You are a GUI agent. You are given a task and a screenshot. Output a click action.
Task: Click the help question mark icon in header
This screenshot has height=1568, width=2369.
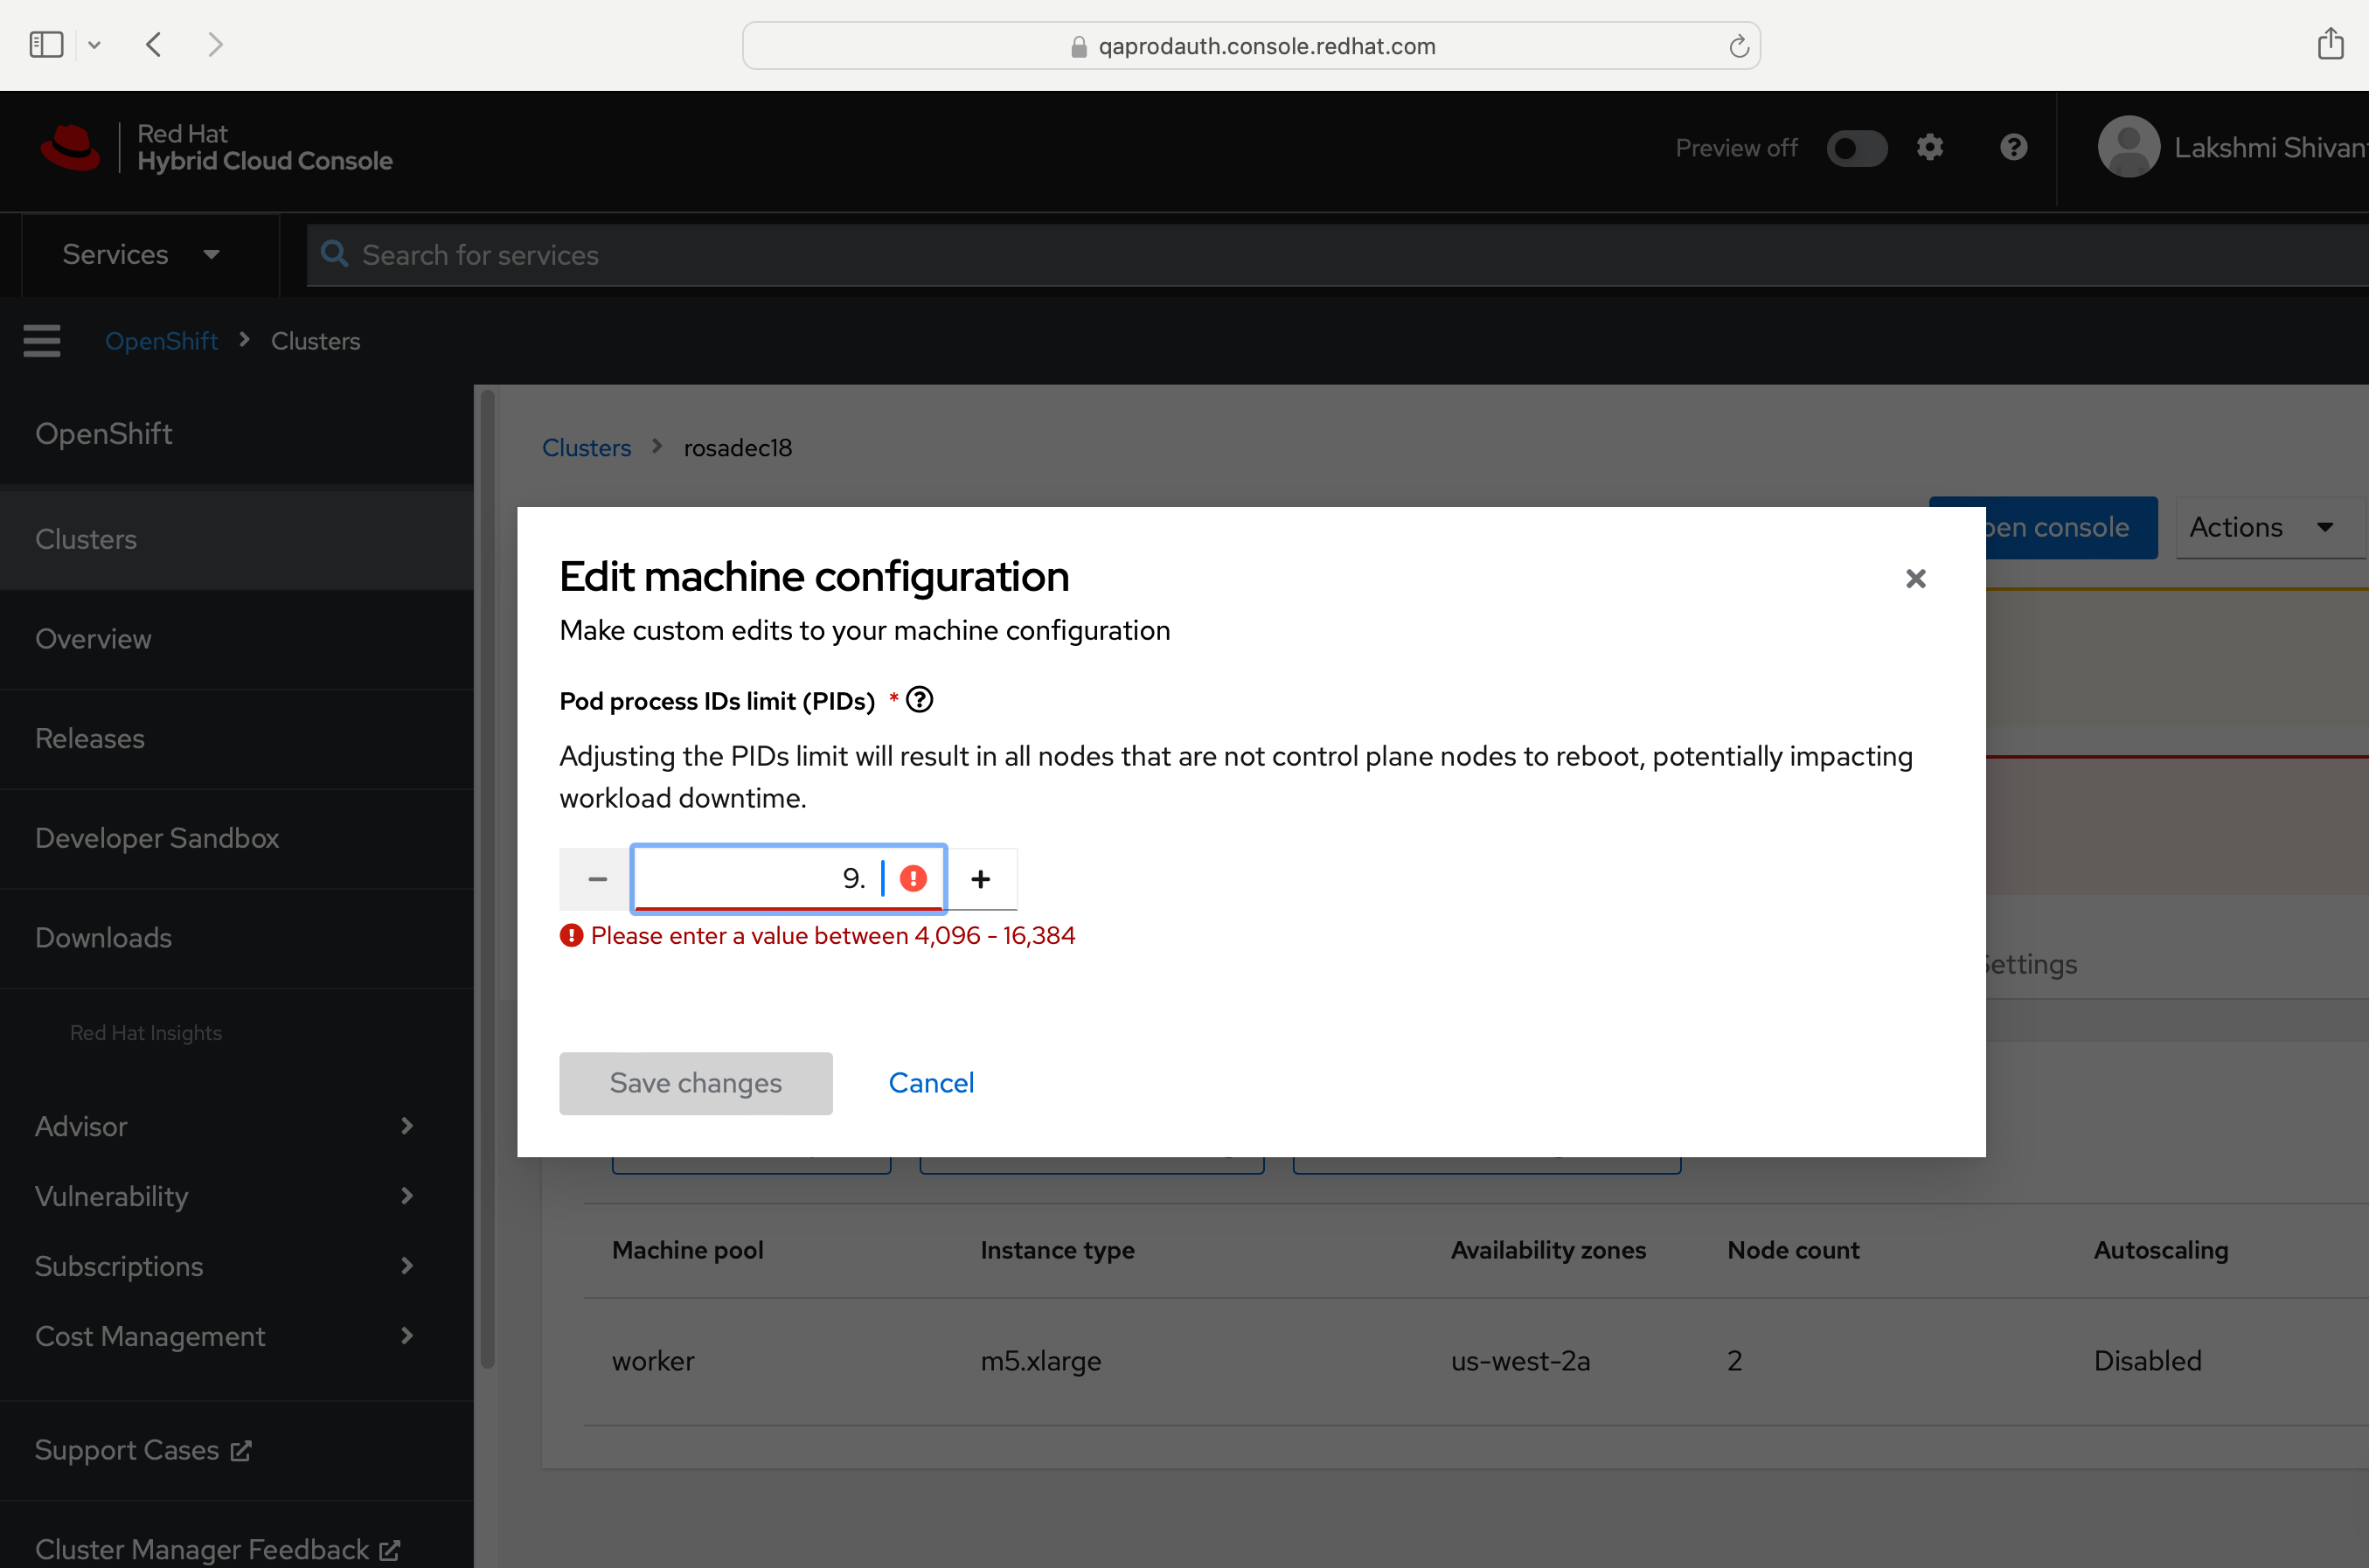click(2013, 148)
